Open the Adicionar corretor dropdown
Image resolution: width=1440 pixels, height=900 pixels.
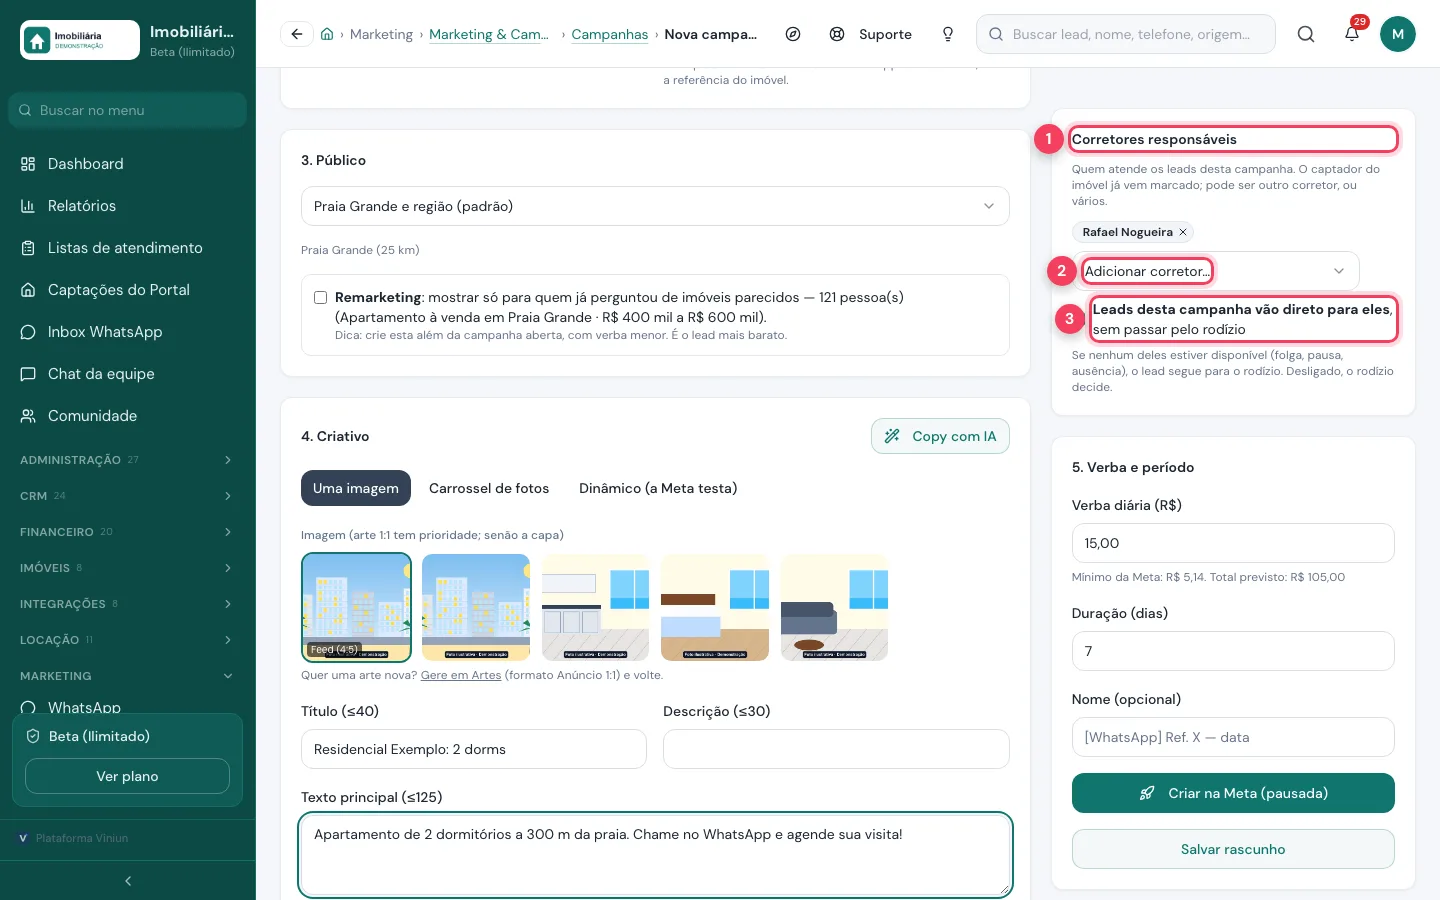pos(1216,271)
